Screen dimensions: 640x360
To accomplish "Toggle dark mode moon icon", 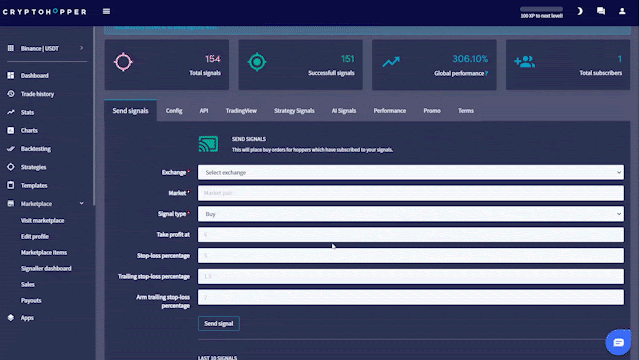I will 580,11.
